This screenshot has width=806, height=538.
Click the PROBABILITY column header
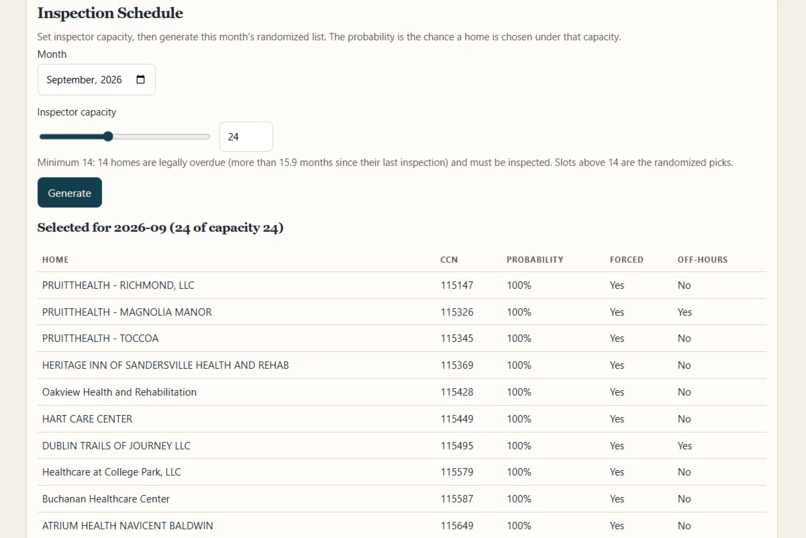535,259
